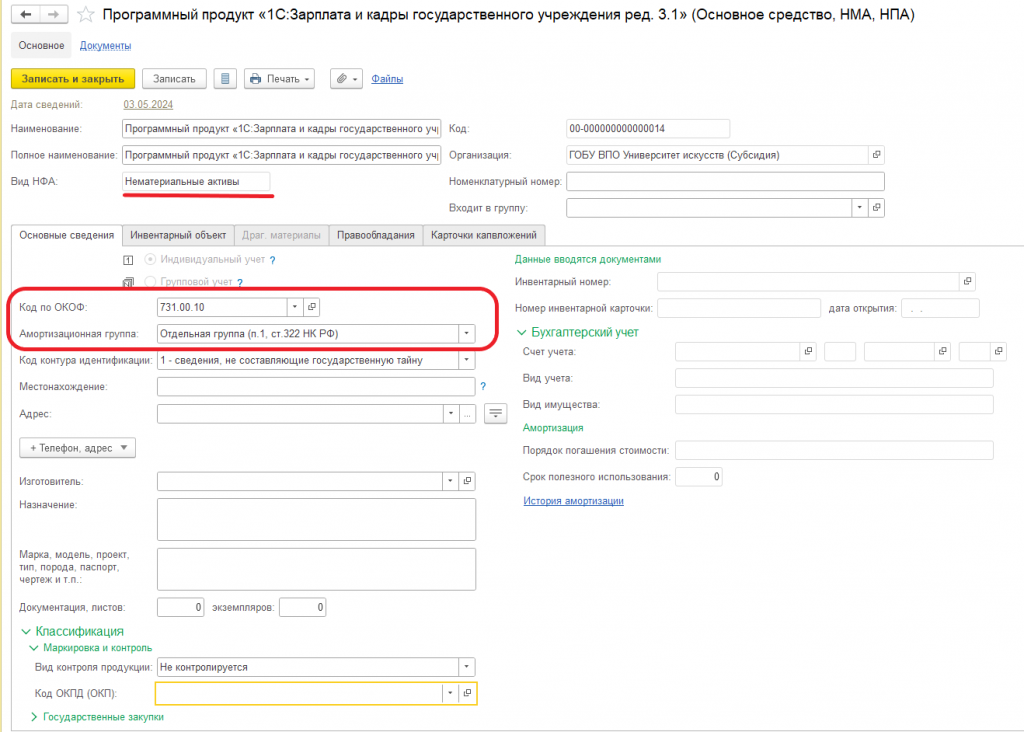The height and width of the screenshot is (732, 1024).
Task: Open the Код по ОКОФ record icon
Action: [312, 307]
